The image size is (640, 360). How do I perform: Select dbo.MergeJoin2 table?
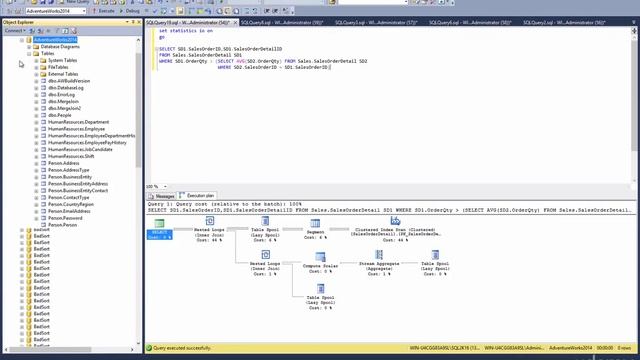pos(64,108)
